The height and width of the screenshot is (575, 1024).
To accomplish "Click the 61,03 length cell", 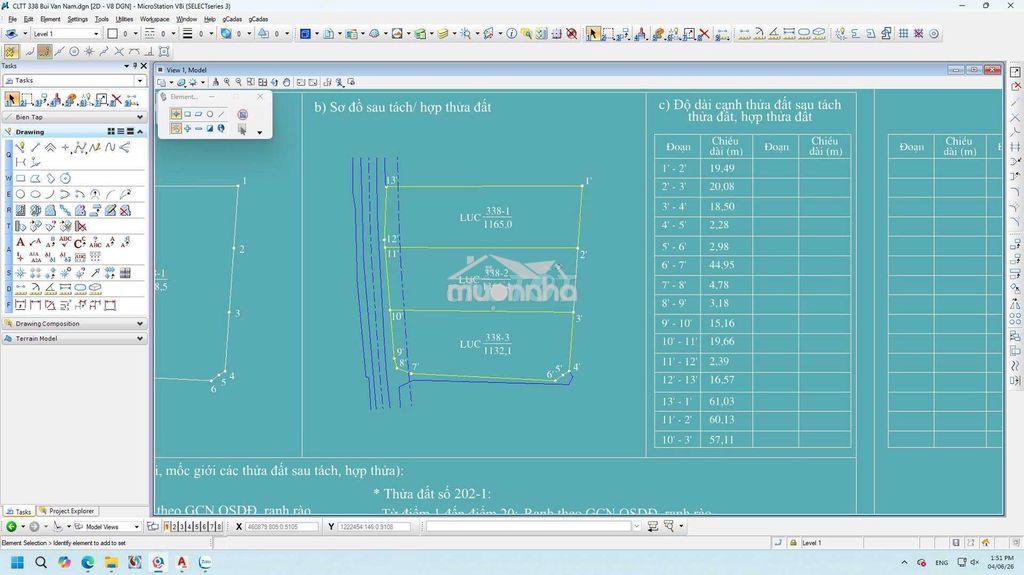I will [726, 401].
